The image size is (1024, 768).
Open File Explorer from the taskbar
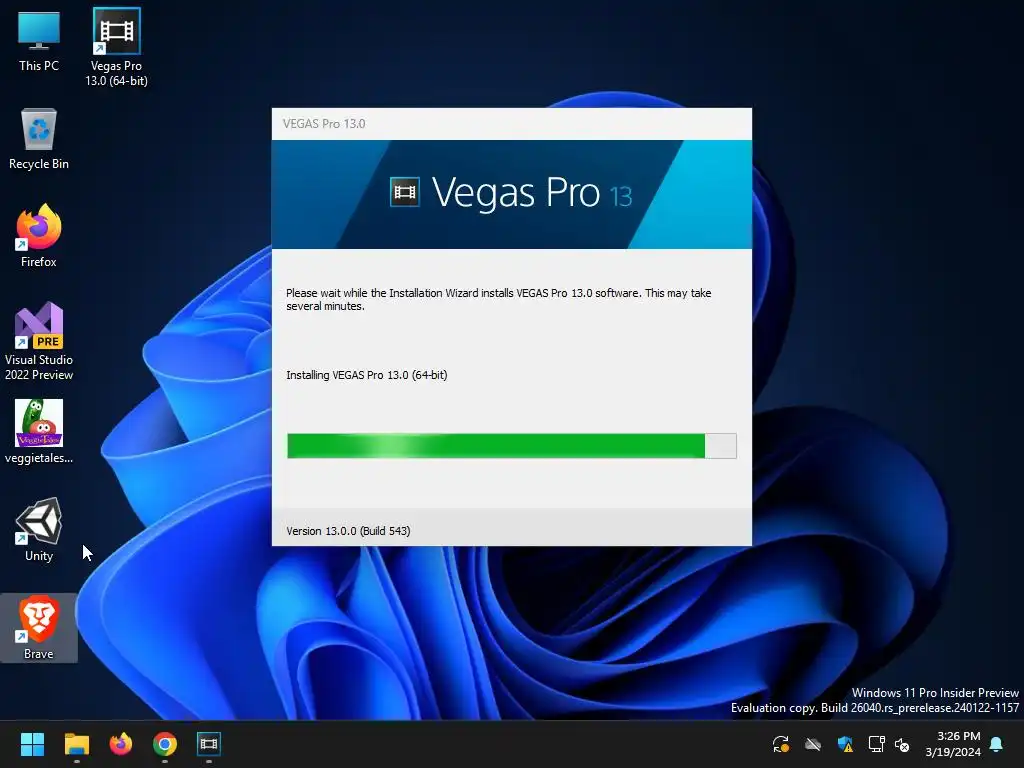pos(76,744)
